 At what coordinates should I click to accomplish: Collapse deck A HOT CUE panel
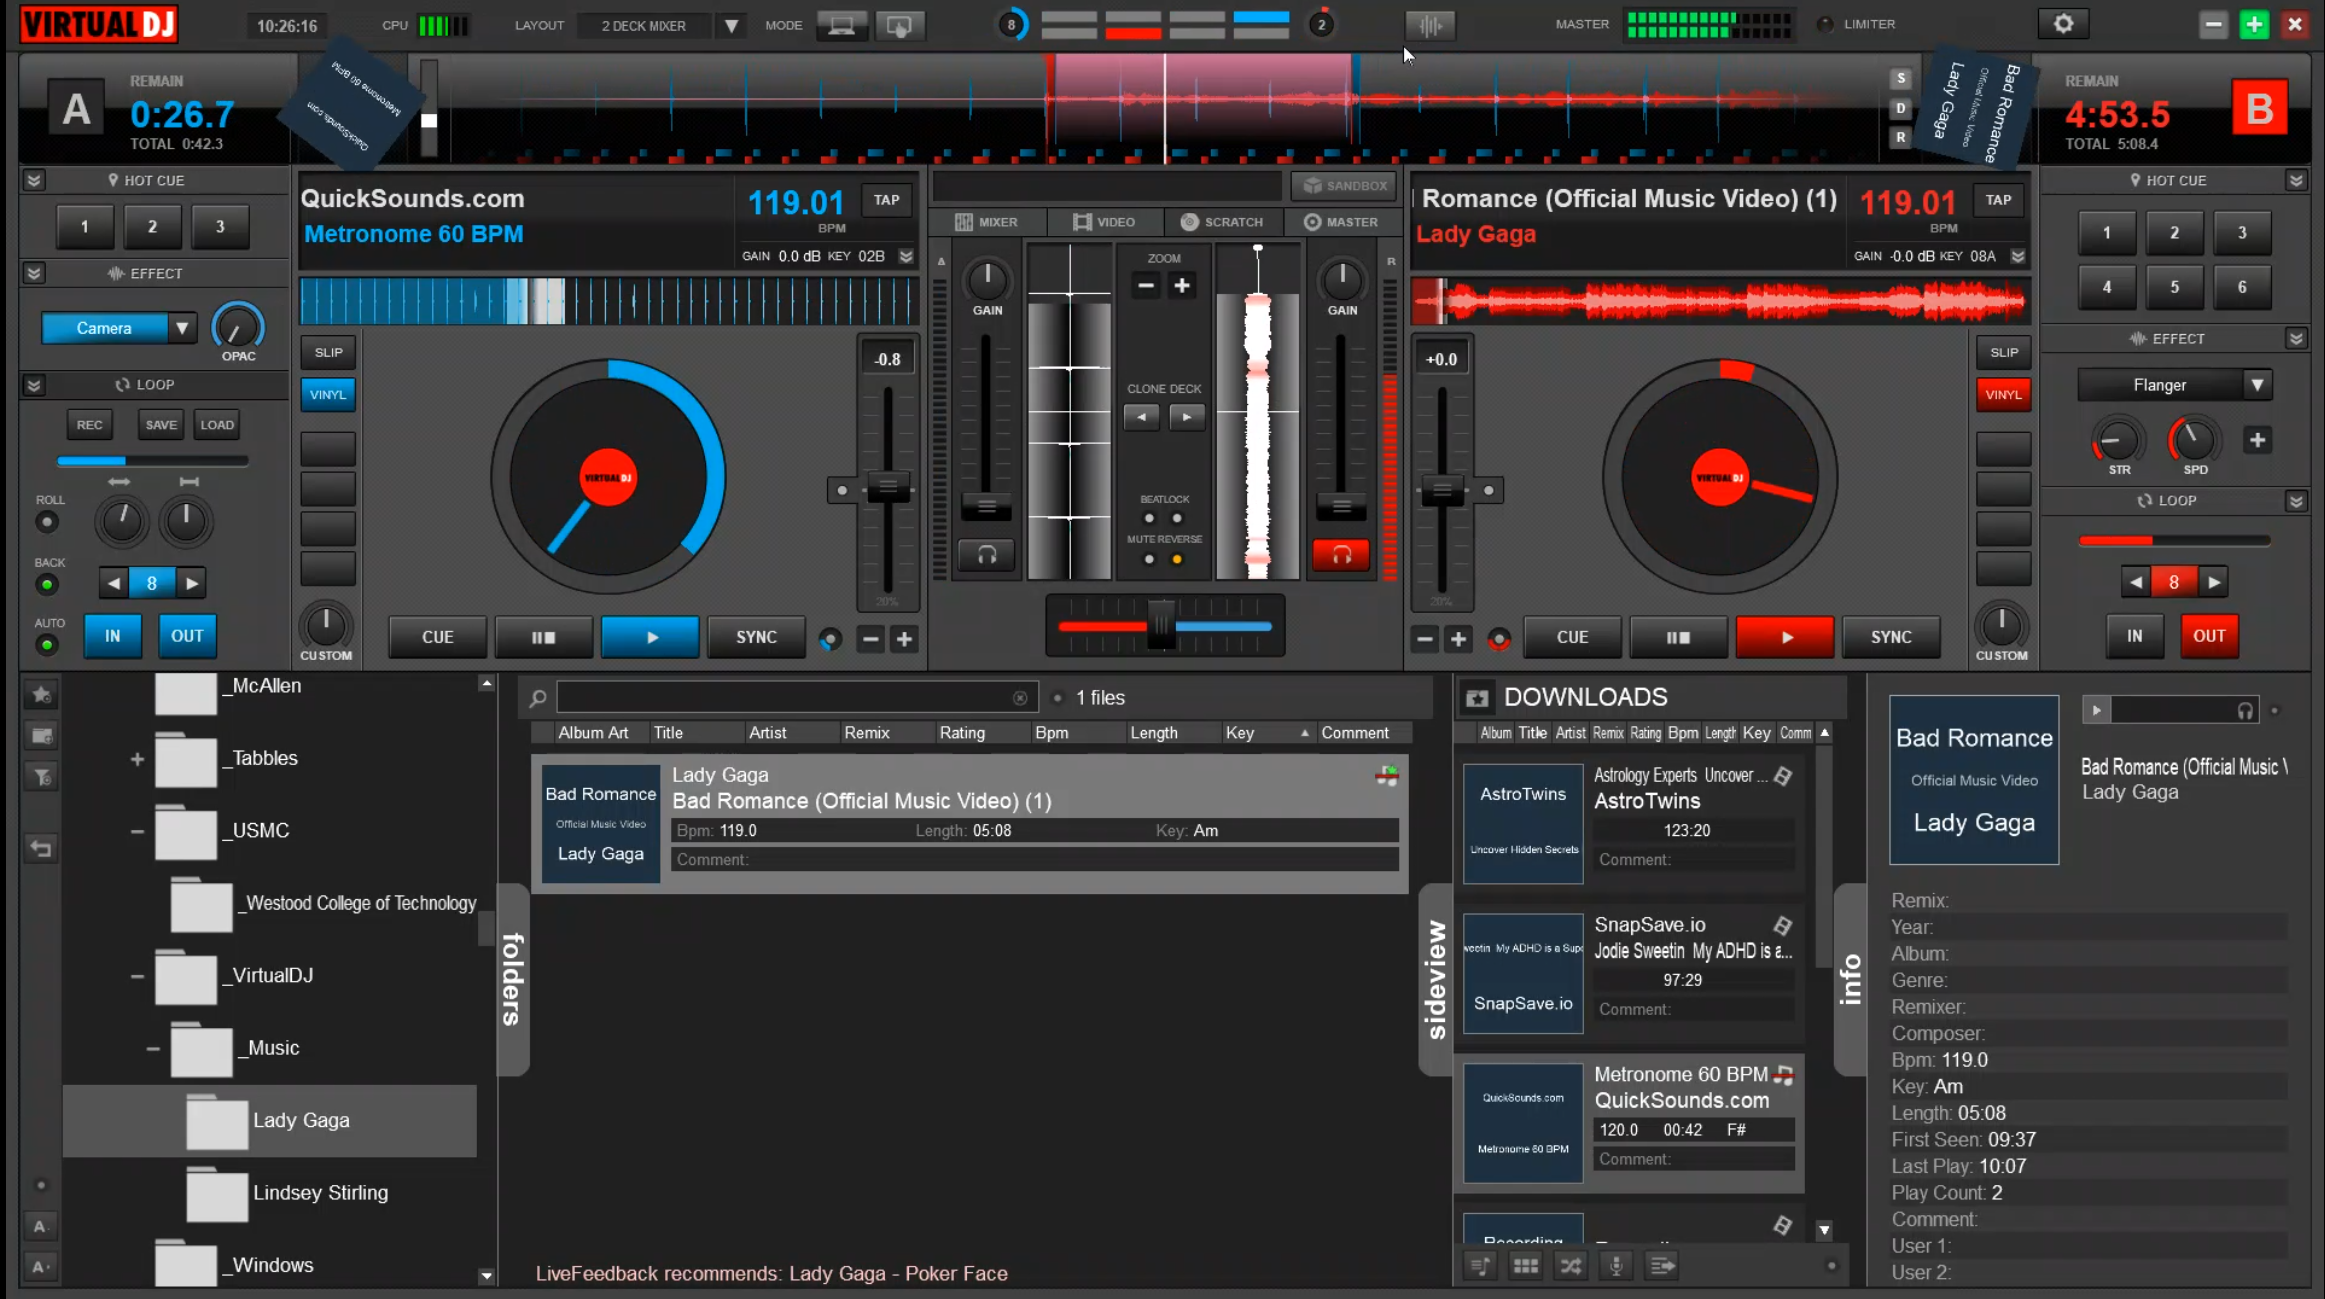tap(34, 180)
